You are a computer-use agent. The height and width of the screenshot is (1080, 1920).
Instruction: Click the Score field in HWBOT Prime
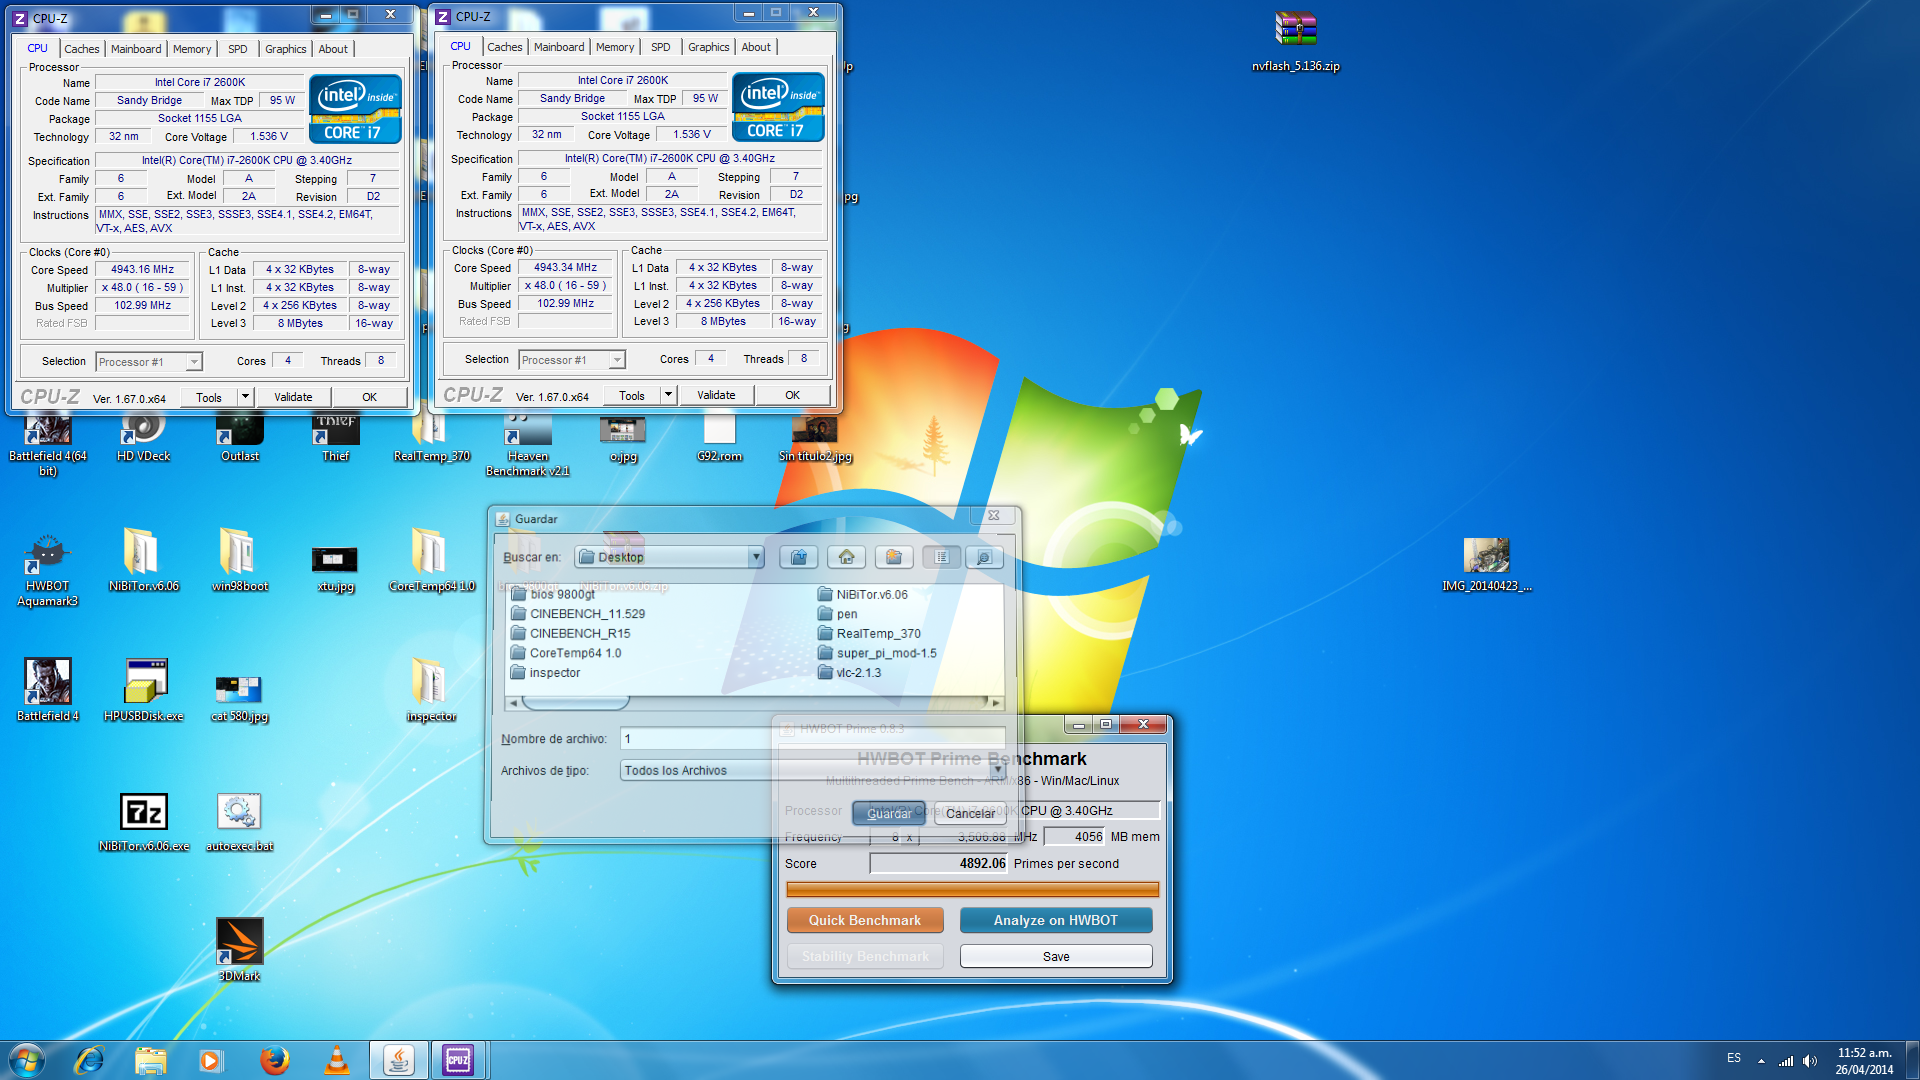point(938,864)
